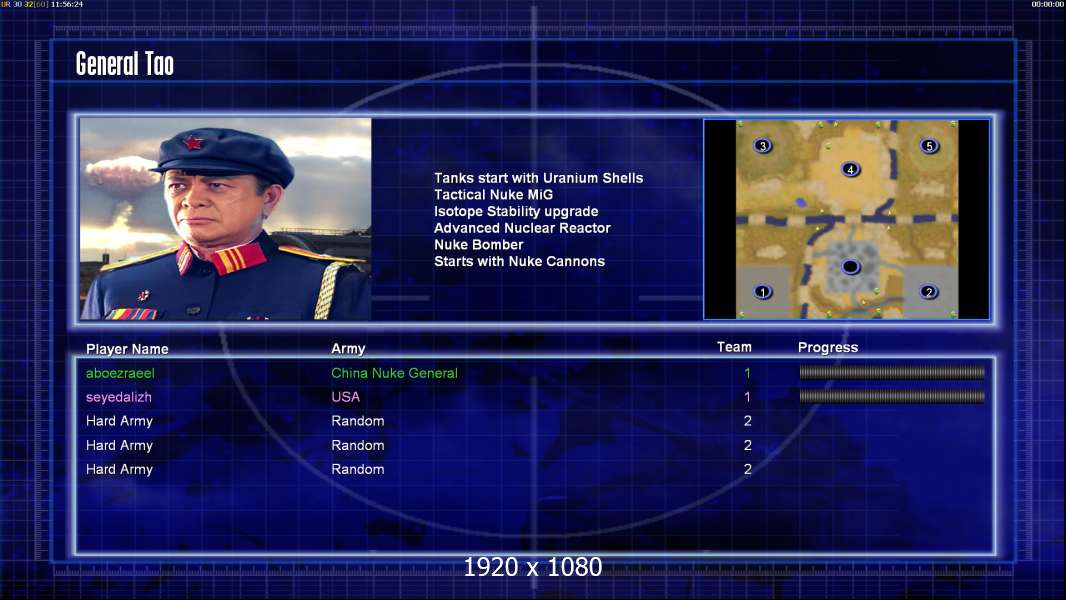This screenshot has width=1066, height=600.
Task: Click the "Isotope Stability upgrade" line
Action: point(516,211)
